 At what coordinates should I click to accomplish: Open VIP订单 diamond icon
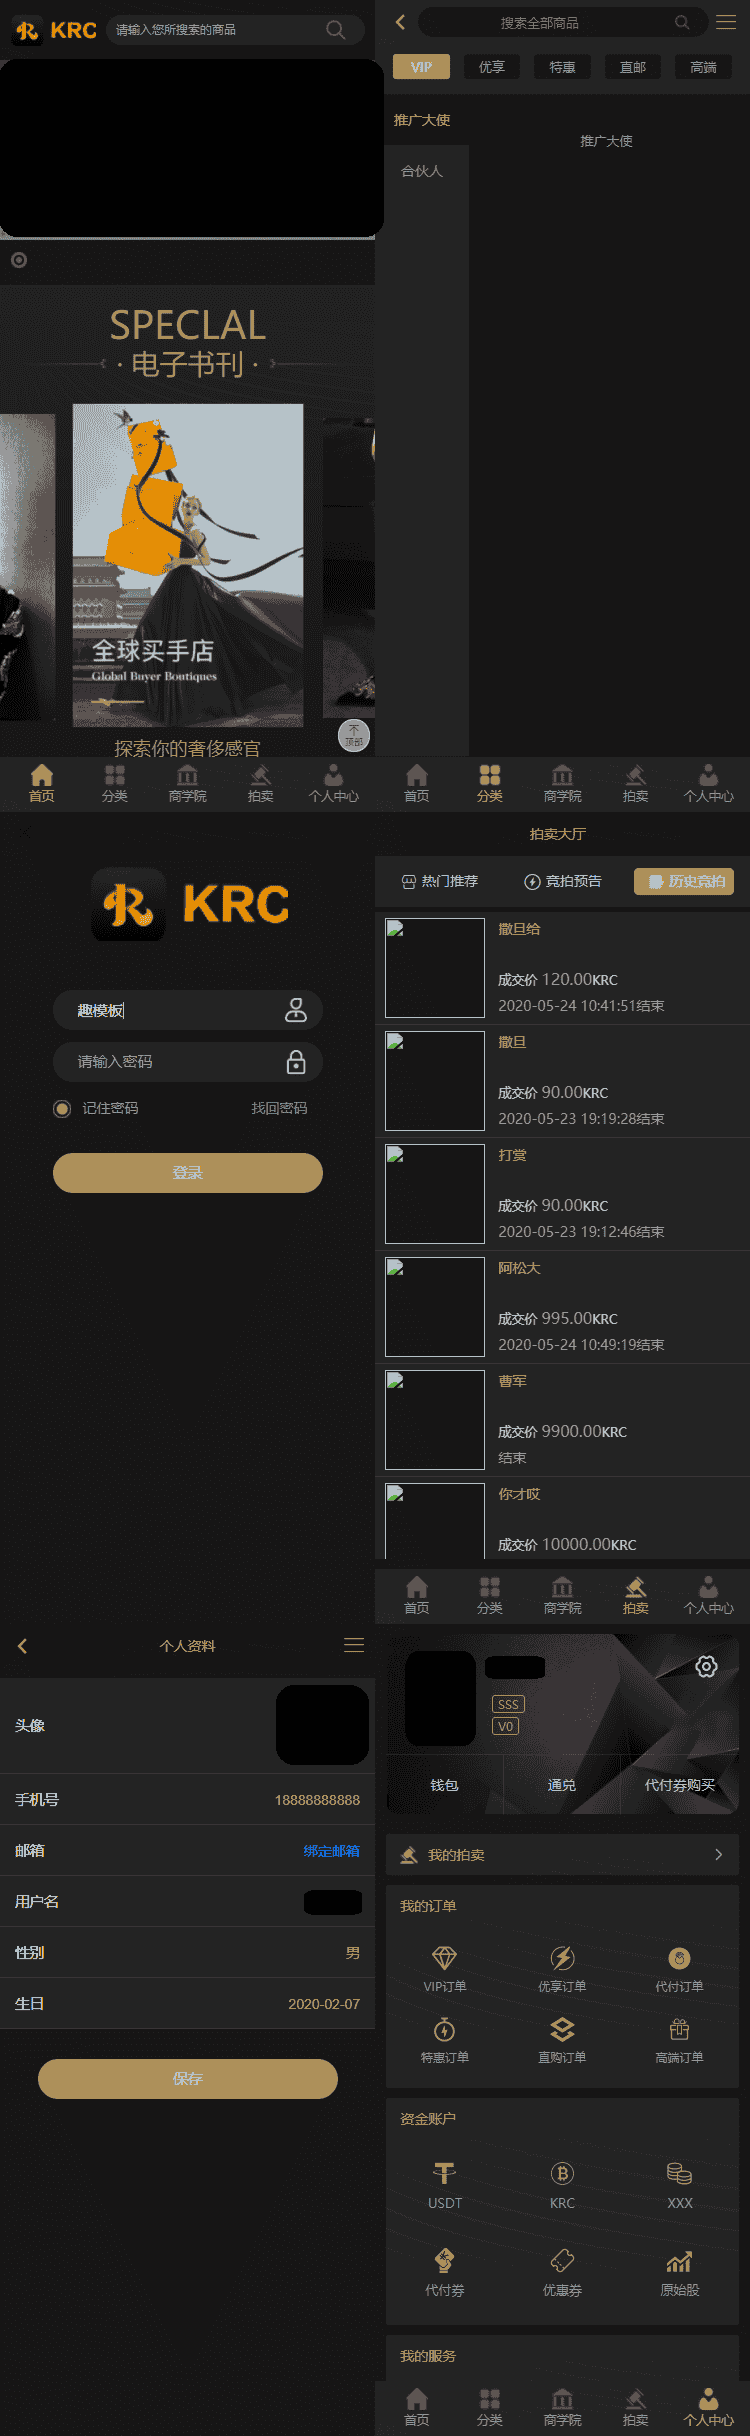444,1957
